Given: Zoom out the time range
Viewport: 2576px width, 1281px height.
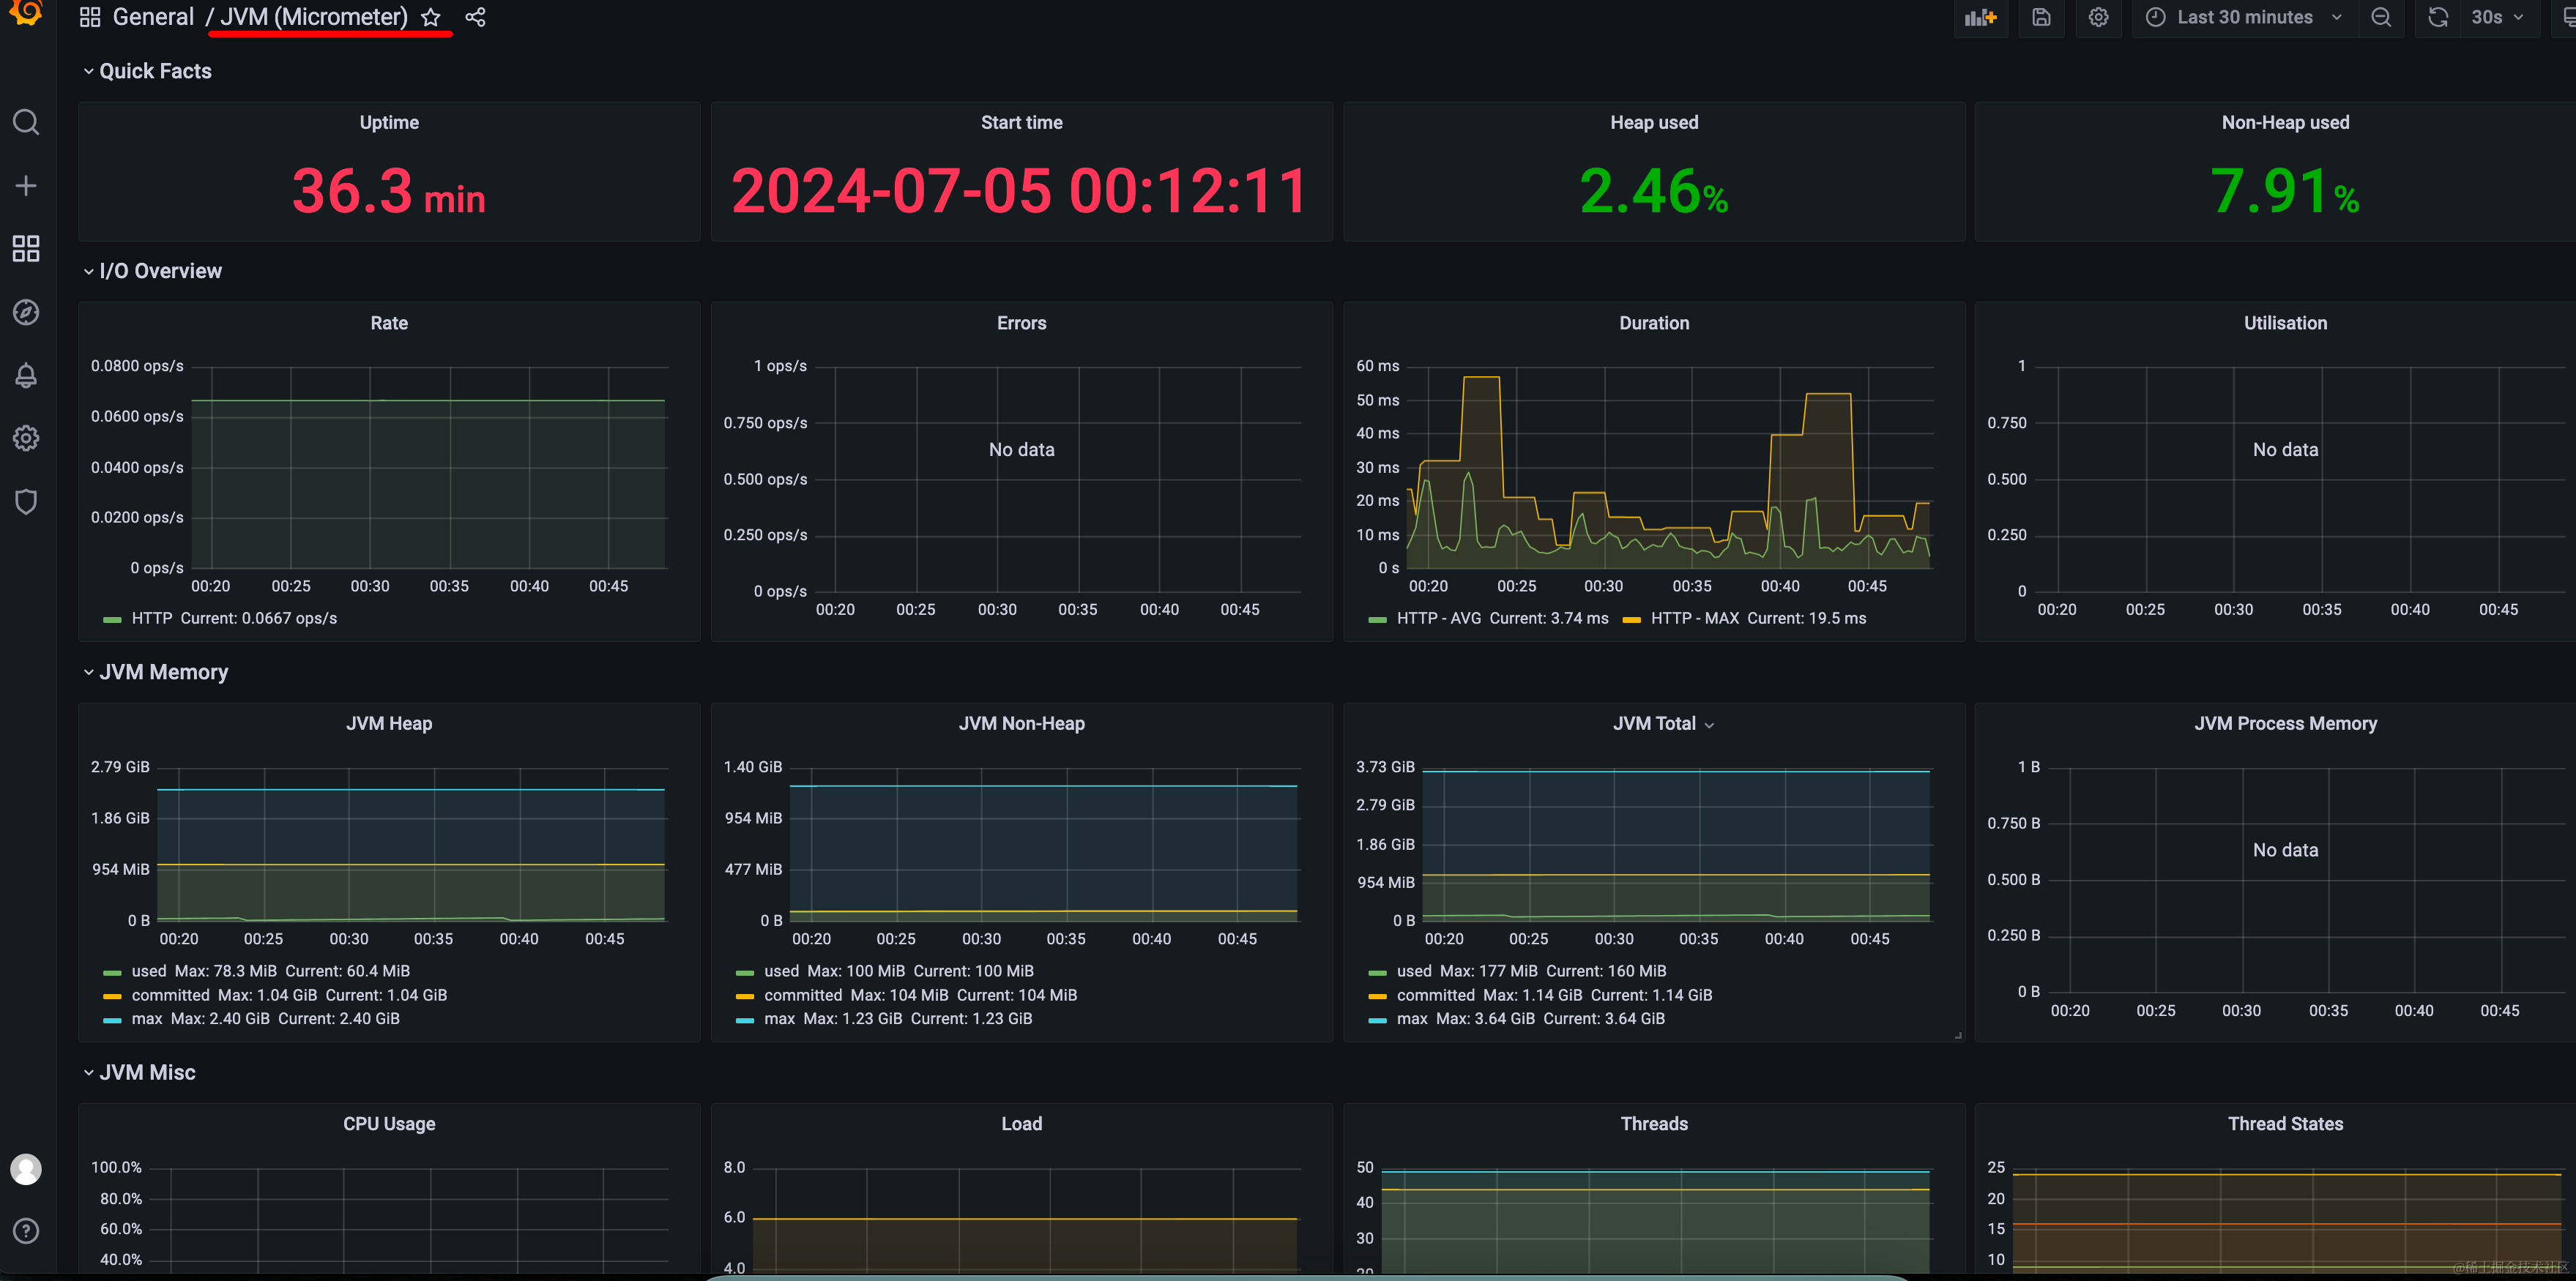Looking at the screenshot, I should [x=2381, y=17].
